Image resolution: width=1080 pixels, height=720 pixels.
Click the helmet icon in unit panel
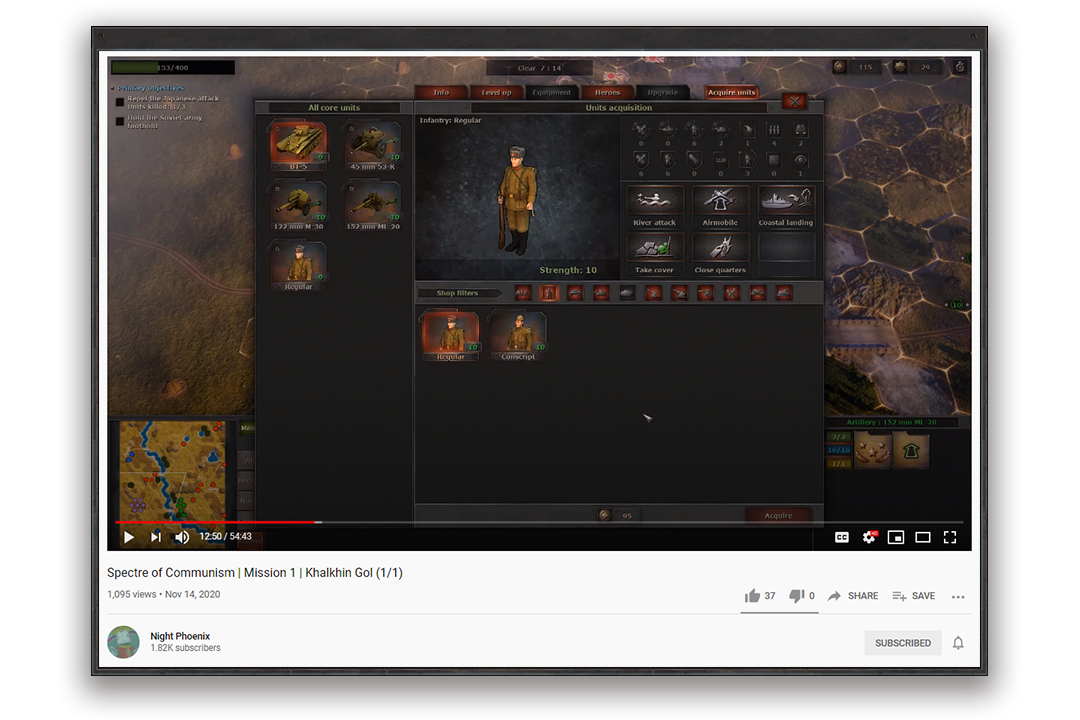(x=911, y=451)
